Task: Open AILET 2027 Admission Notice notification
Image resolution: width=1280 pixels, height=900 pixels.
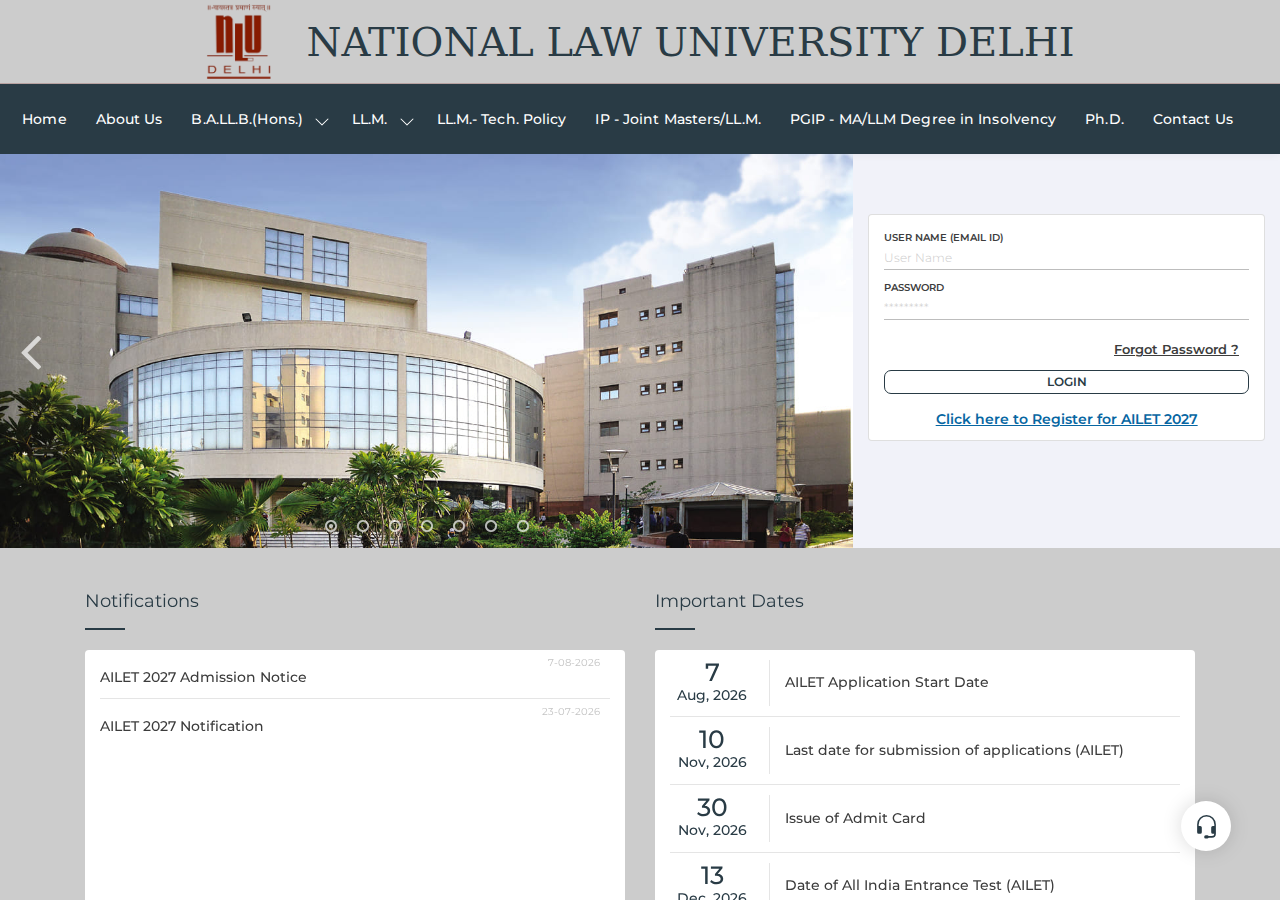Action: (203, 677)
